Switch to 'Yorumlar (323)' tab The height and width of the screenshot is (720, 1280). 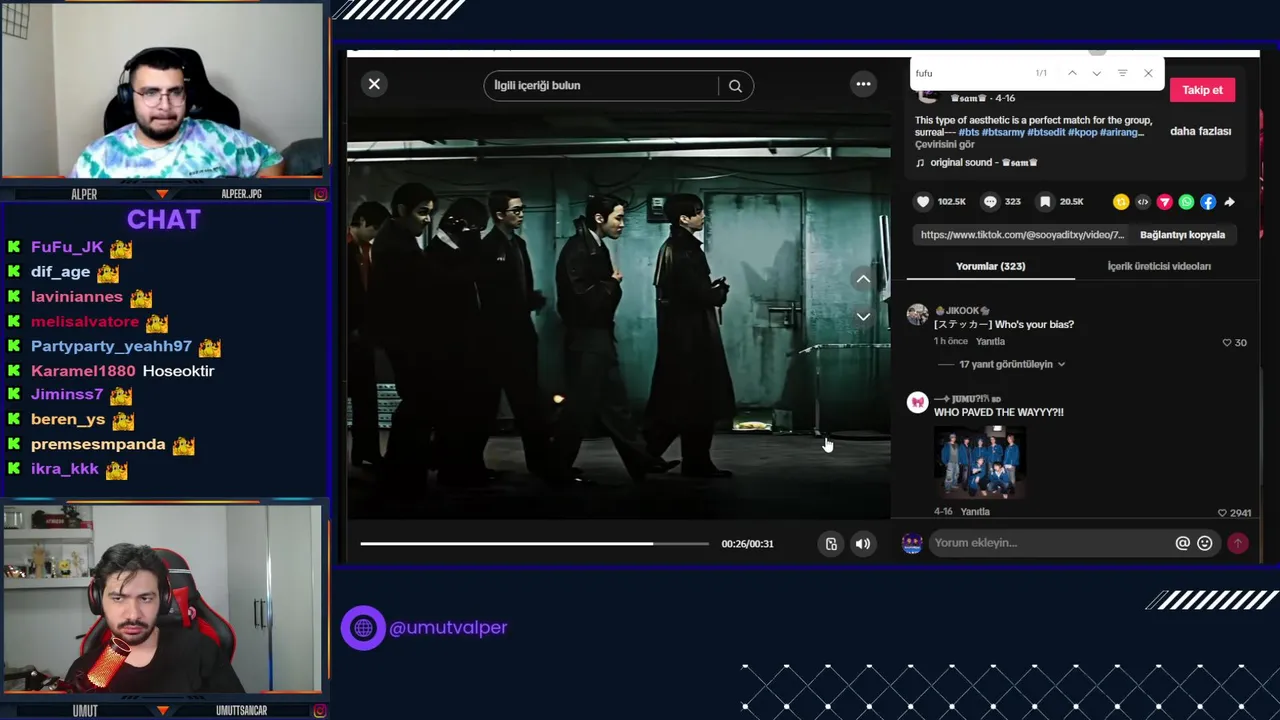[990, 266]
